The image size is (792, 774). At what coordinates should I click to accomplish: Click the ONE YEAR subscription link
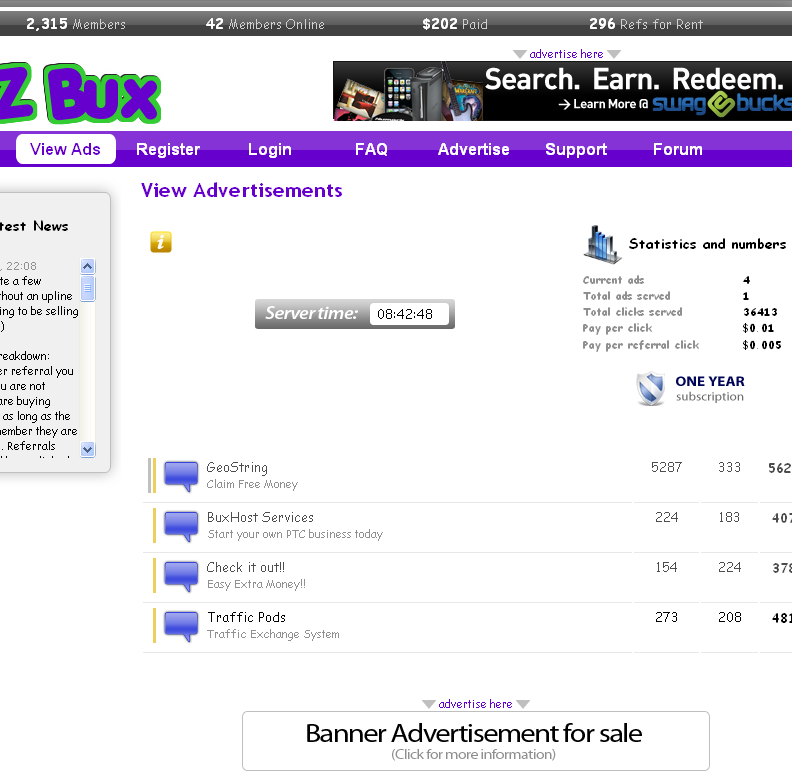(710, 389)
